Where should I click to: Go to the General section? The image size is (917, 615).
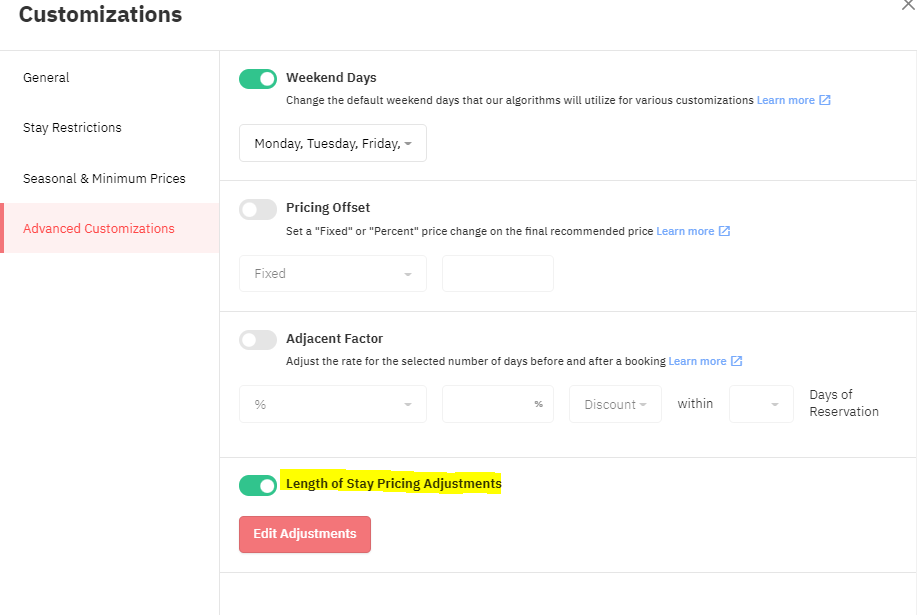tap(46, 78)
